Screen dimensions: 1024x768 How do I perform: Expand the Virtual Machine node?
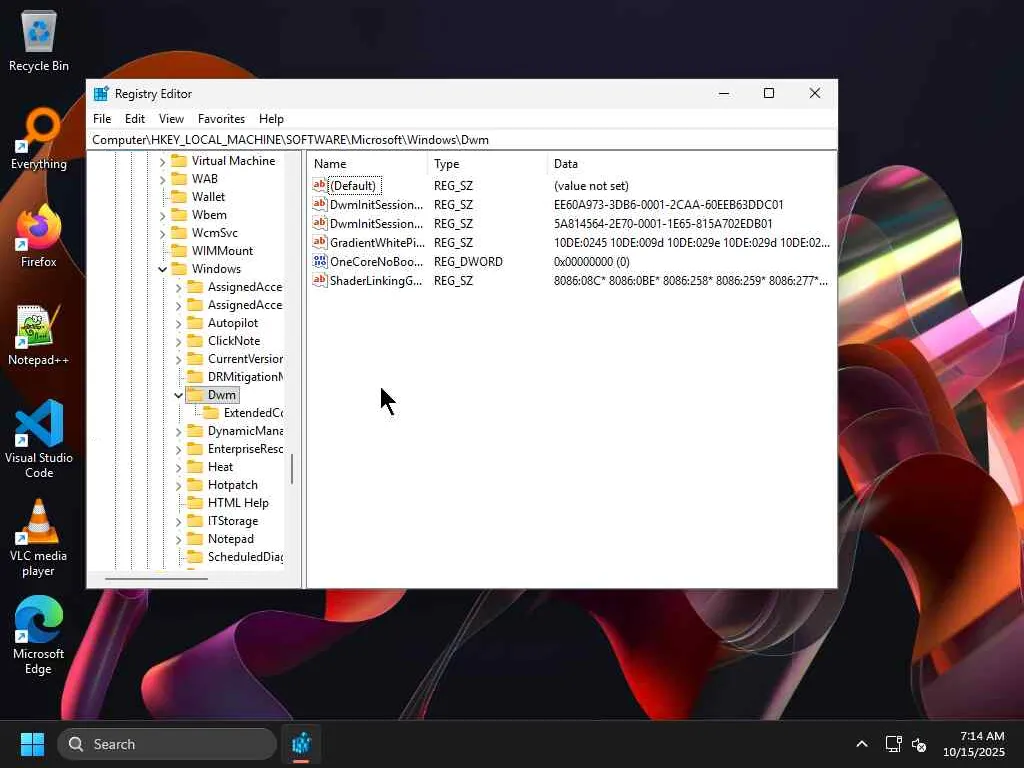tap(163, 161)
